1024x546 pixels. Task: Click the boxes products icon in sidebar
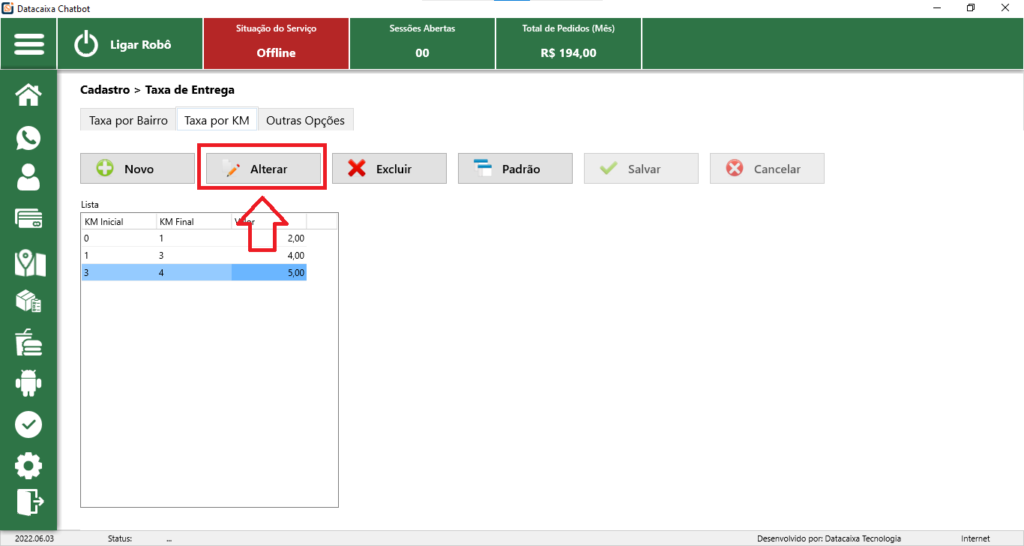click(29, 302)
